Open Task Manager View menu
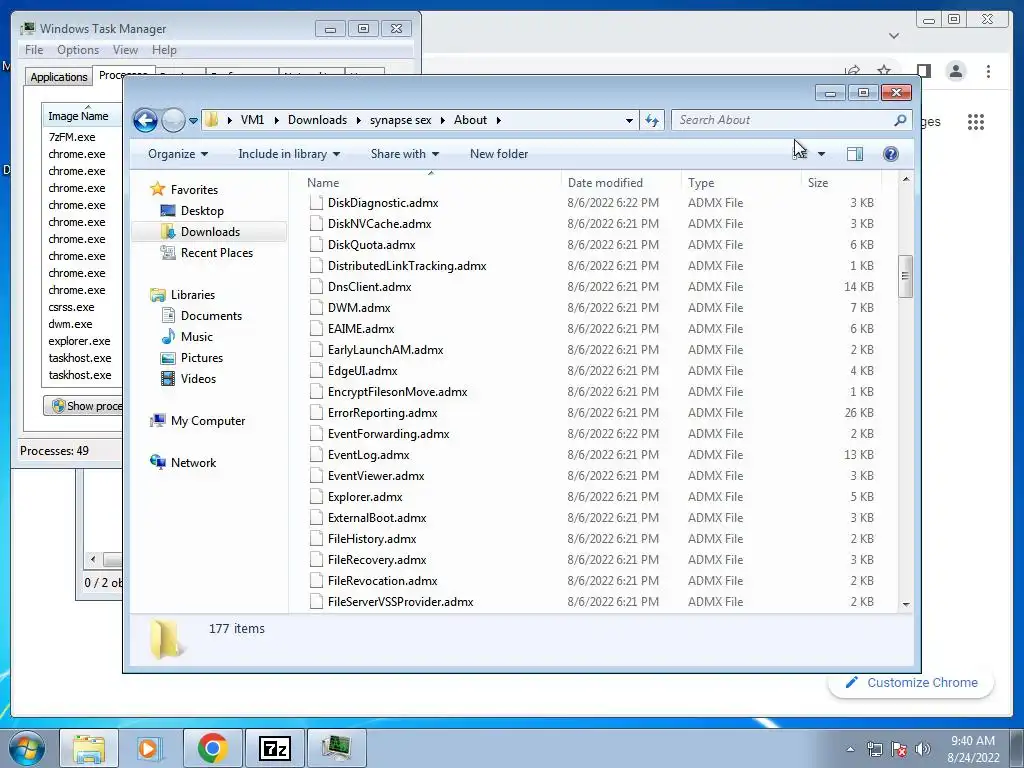Image resolution: width=1024 pixels, height=768 pixels. (x=125, y=50)
